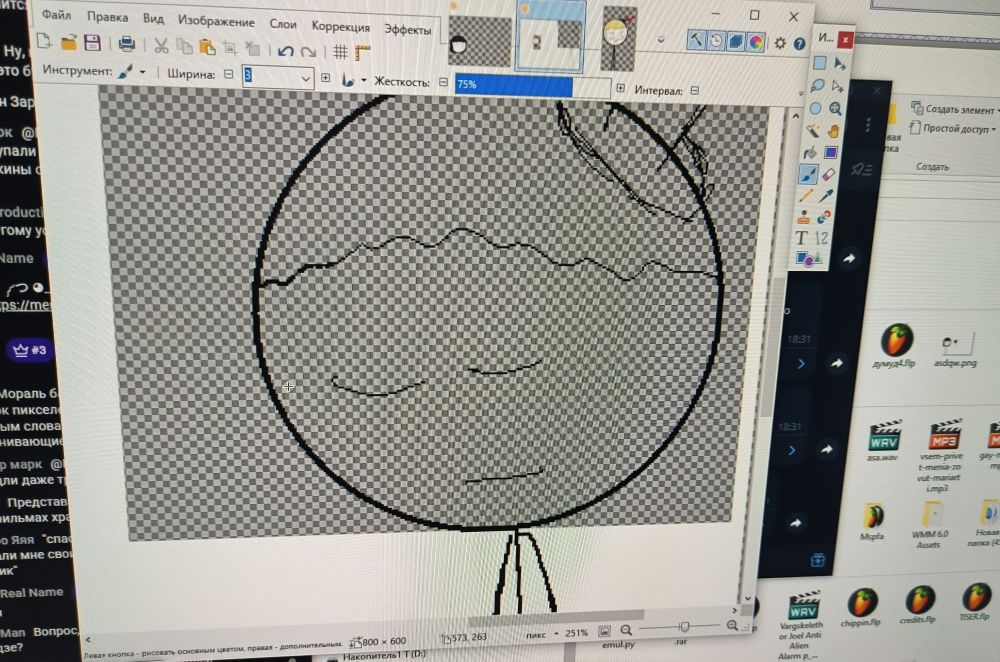Image resolution: width=1000 pixels, height=662 pixels.
Task: Open the Paint.NET settings gear
Action: tap(780, 43)
